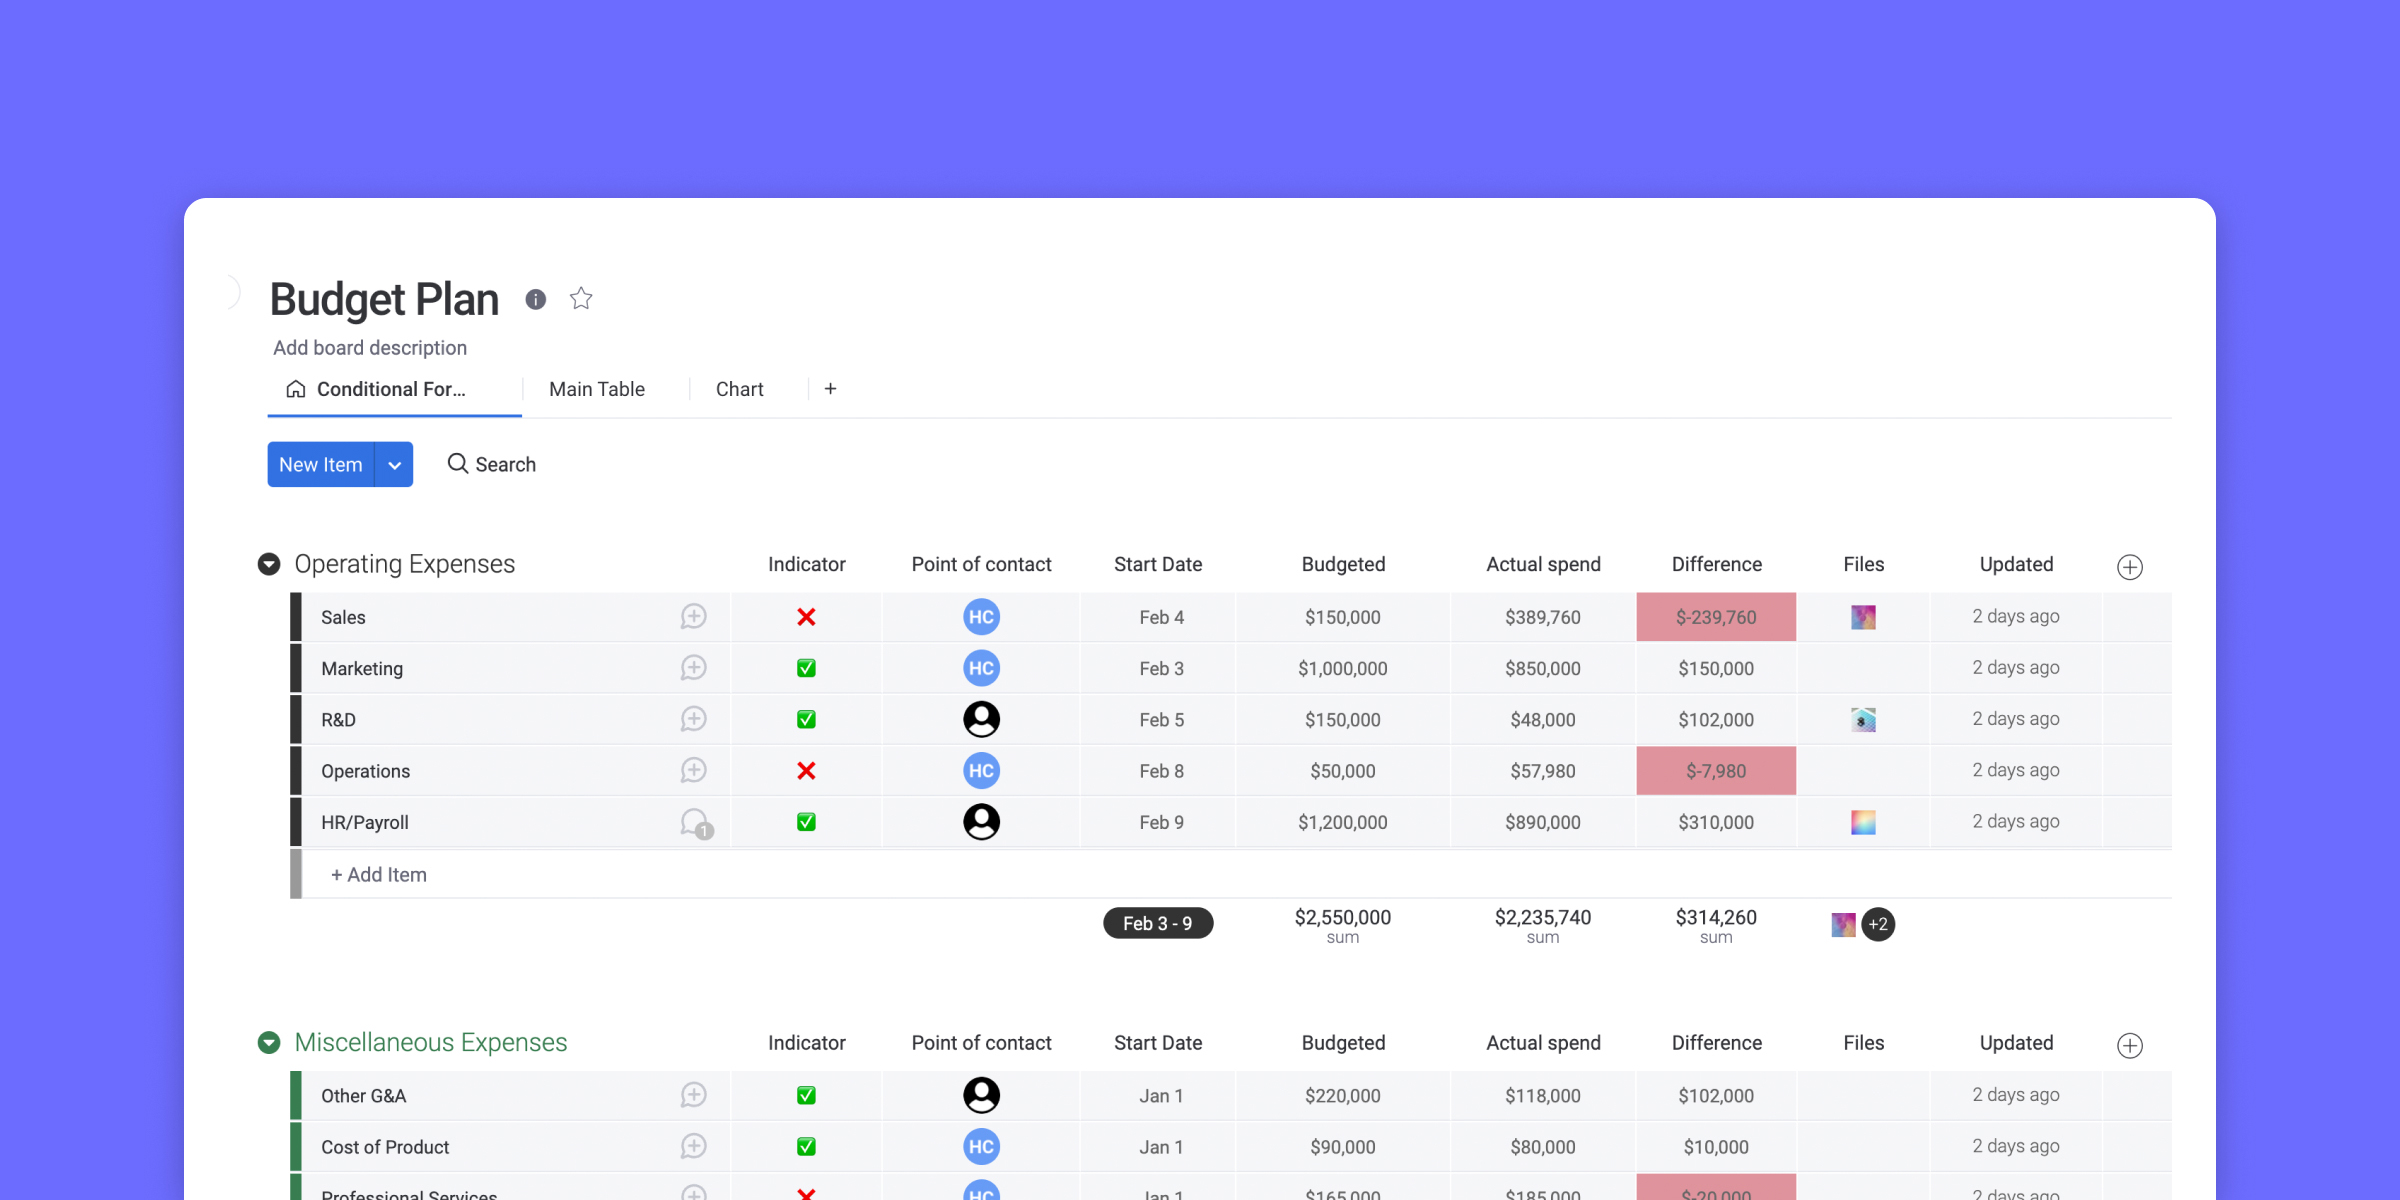The width and height of the screenshot is (2400, 1200).
Task: Click the Search input field
Action: tap(505, 464)
